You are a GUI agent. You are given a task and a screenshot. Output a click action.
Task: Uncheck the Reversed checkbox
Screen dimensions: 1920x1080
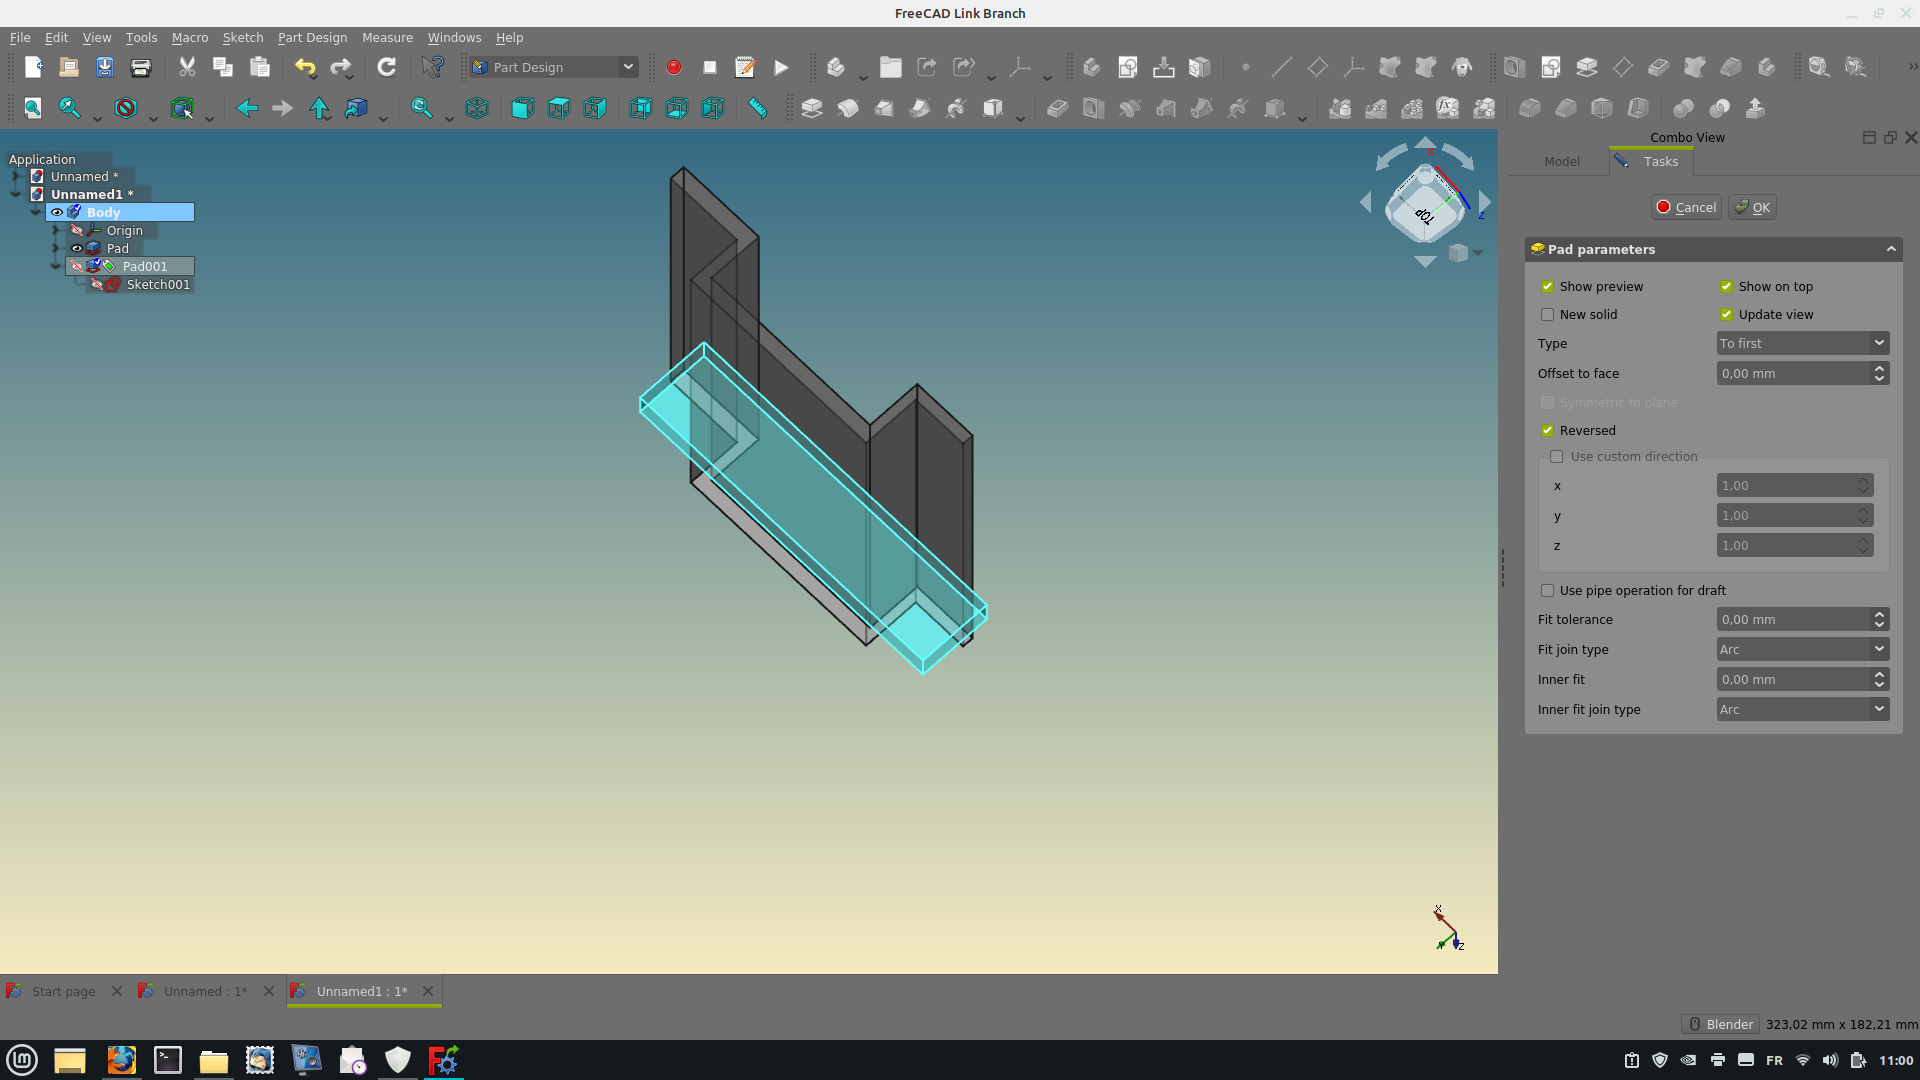1548,431
